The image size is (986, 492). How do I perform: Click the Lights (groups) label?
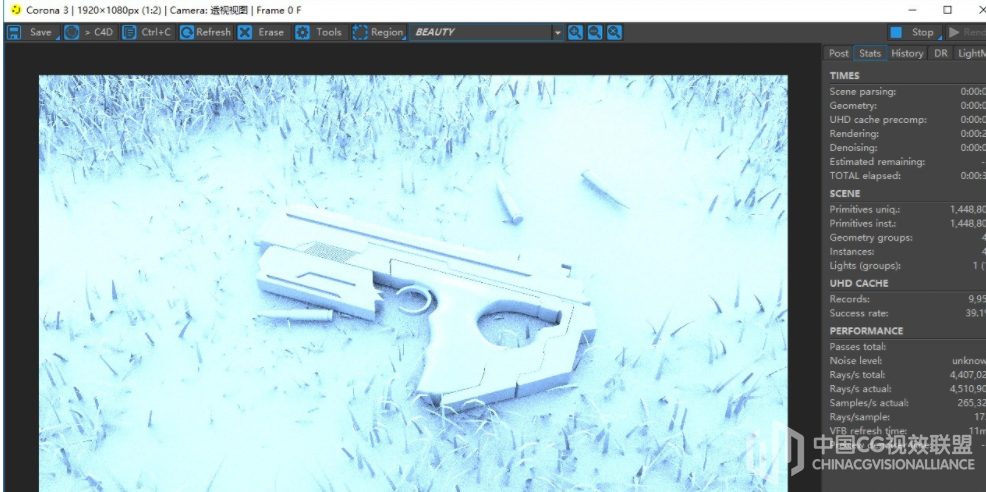(865, 266)
